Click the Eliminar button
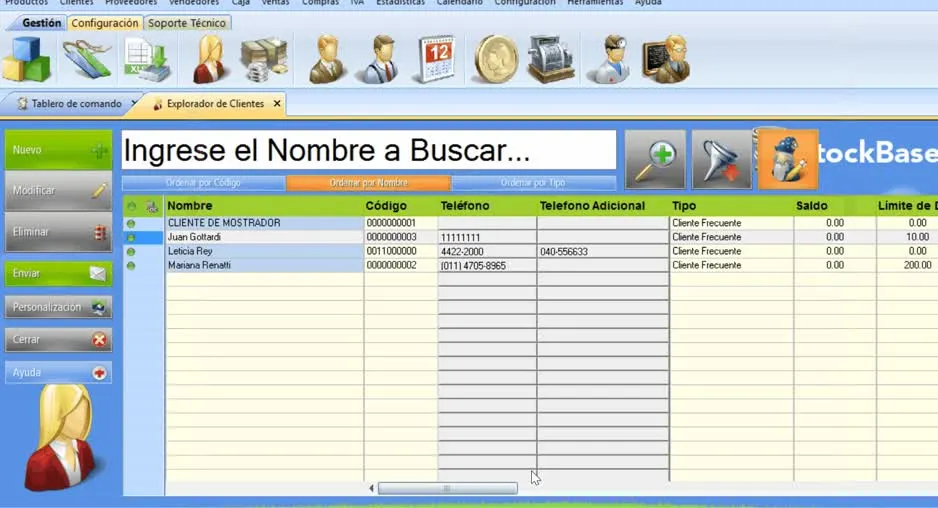Image resolution: width=938 pixels, height=508 pixels. pyautogui.click(x=58, y=232)
